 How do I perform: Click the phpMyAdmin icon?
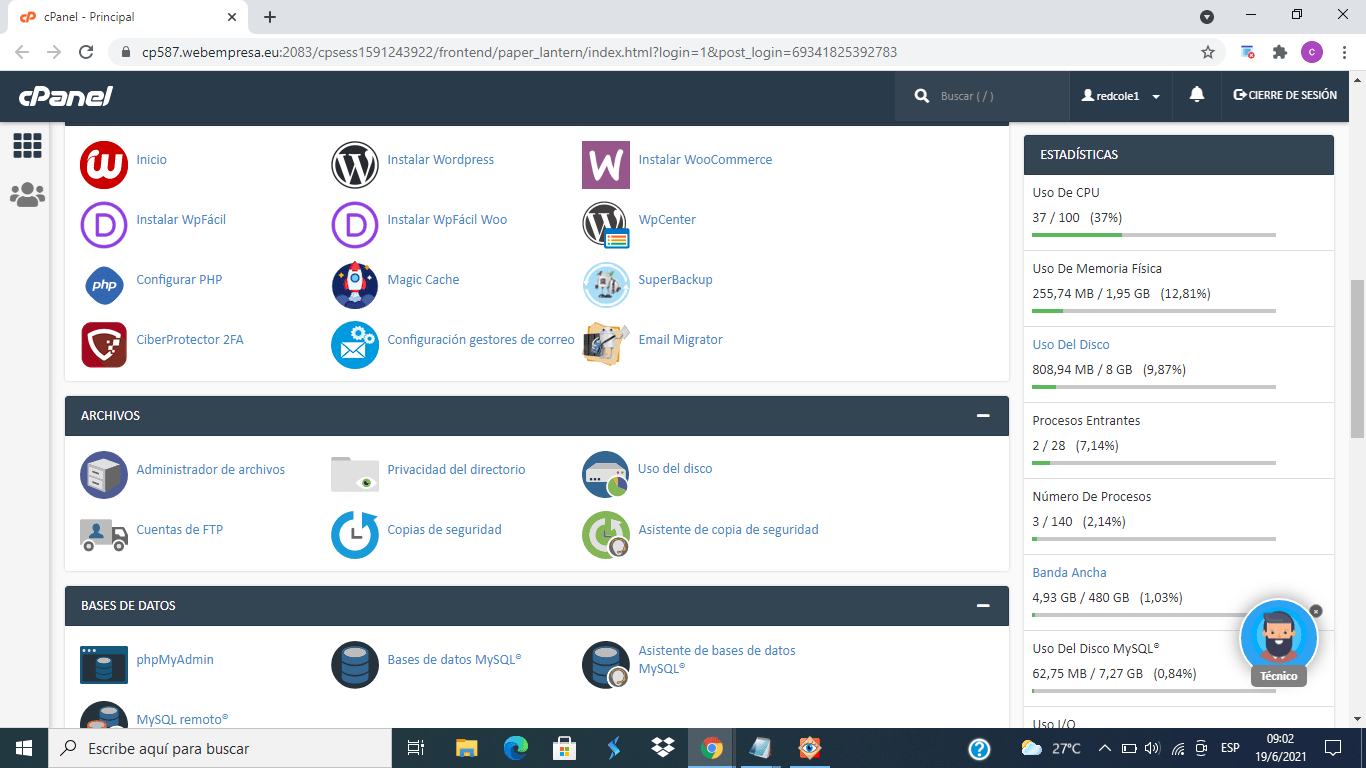tap(104, 665)
